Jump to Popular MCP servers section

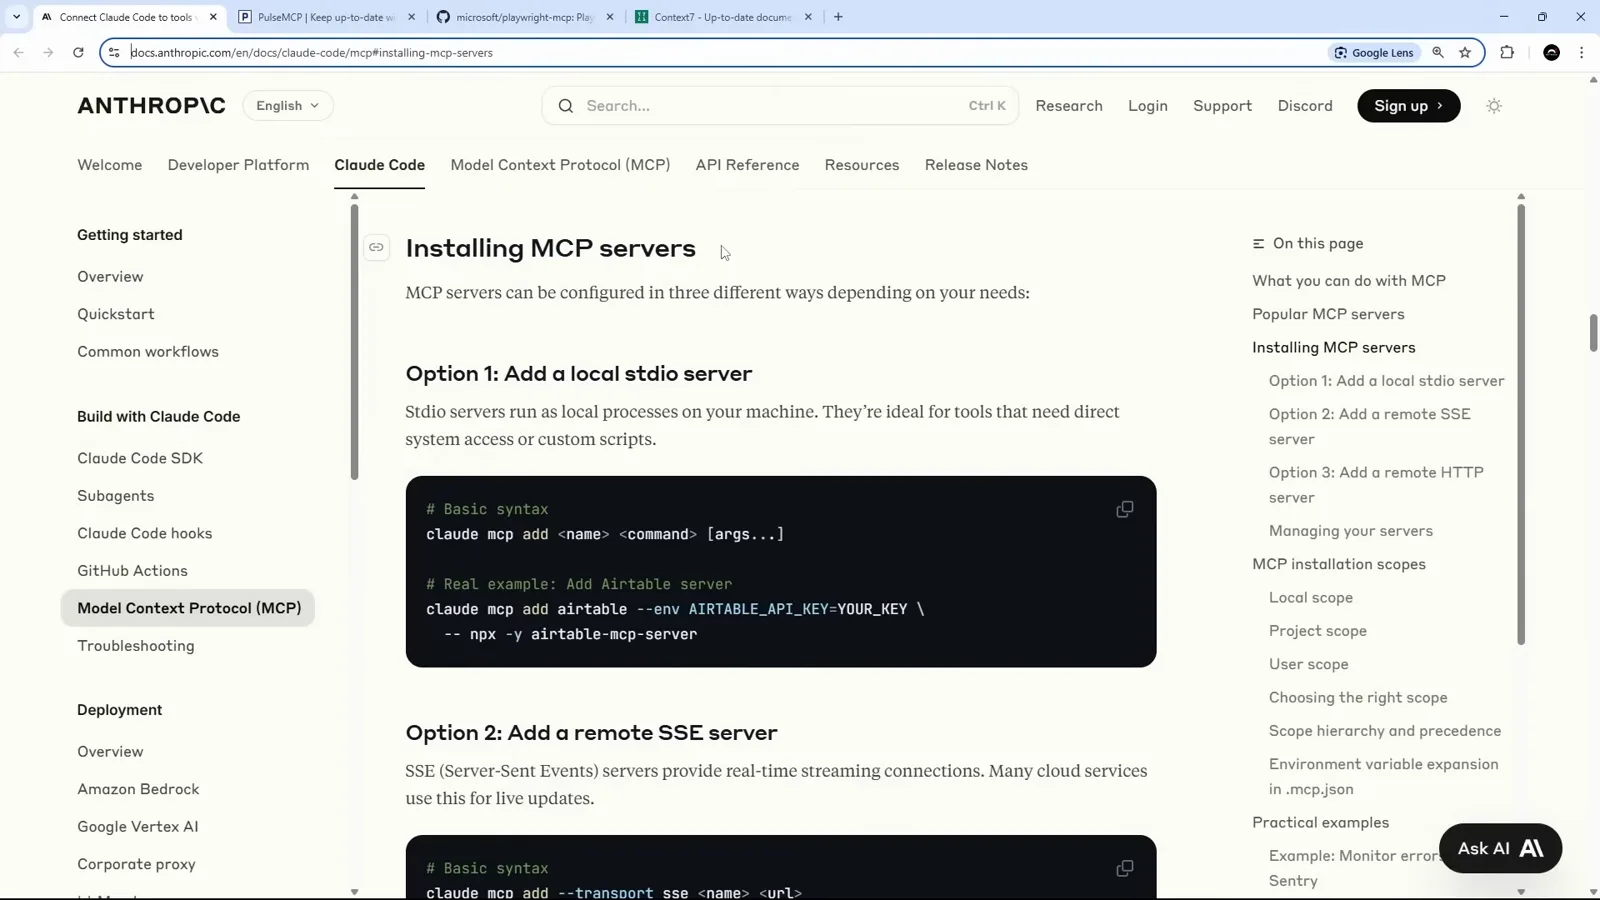(1328, 314)
